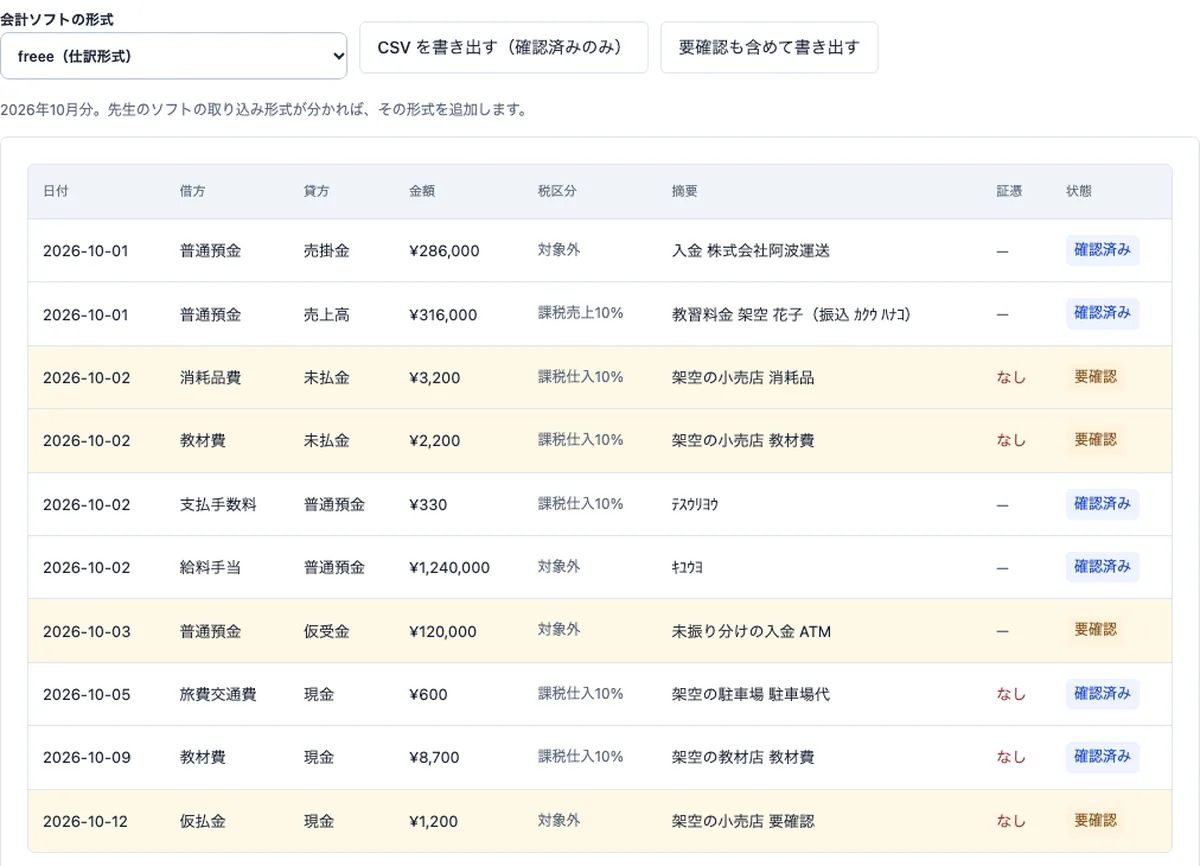The image size is (1200, 866).
Task: Click date 2026-10-05
Action: [86, 695]
